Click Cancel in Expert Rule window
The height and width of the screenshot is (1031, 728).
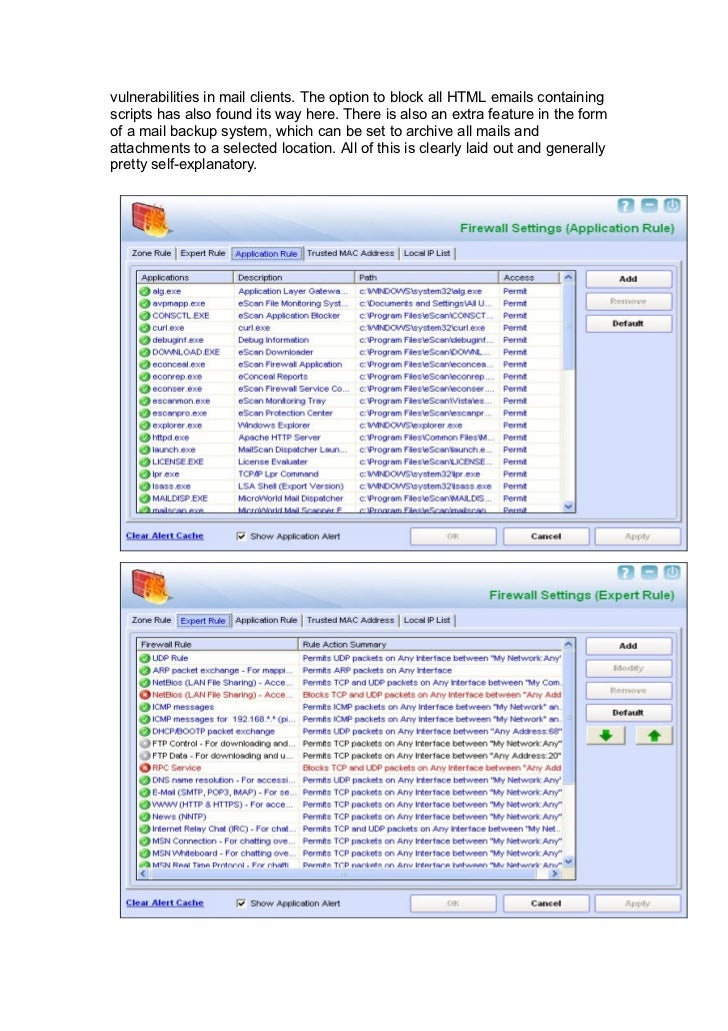coord(546,903)
